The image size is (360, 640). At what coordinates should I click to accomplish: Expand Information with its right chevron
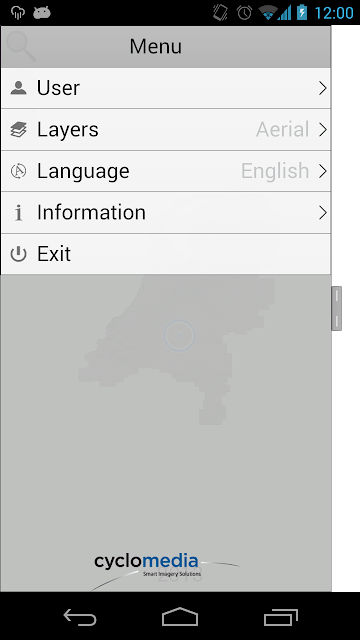click(322, 213)
